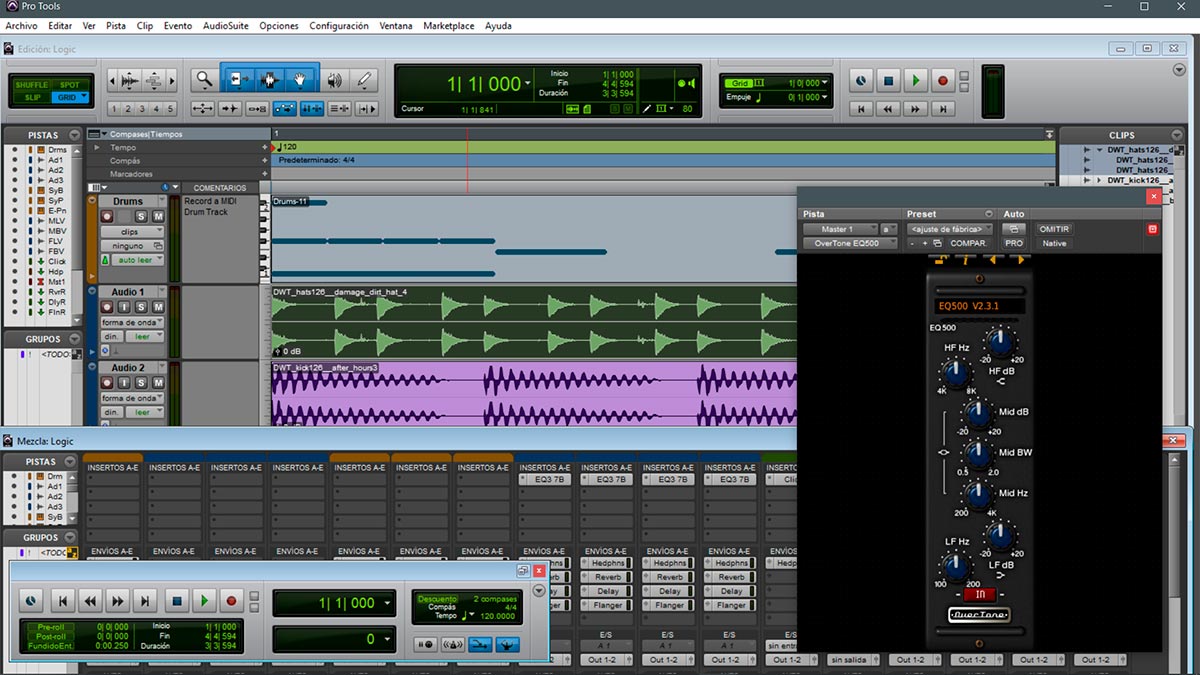The image size is (1200, 675).
Task: Open the plugin preset 'ajuste de fábrica' dropdown
Action: coord(949,229)
